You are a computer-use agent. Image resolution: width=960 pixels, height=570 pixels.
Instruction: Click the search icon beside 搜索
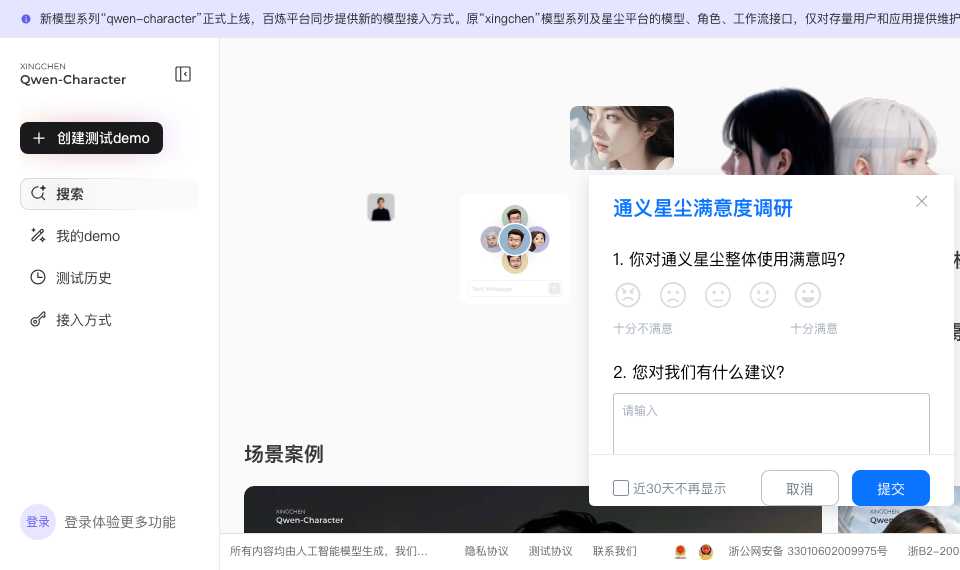click(x=38, y=193)
